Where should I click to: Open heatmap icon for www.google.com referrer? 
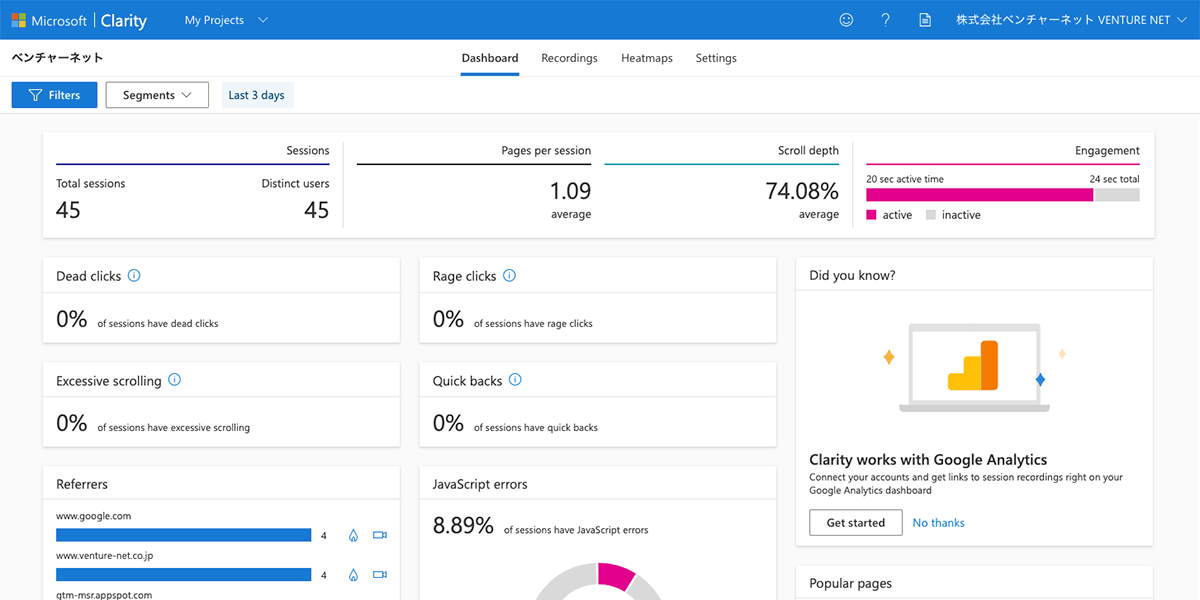pos(353,536)
